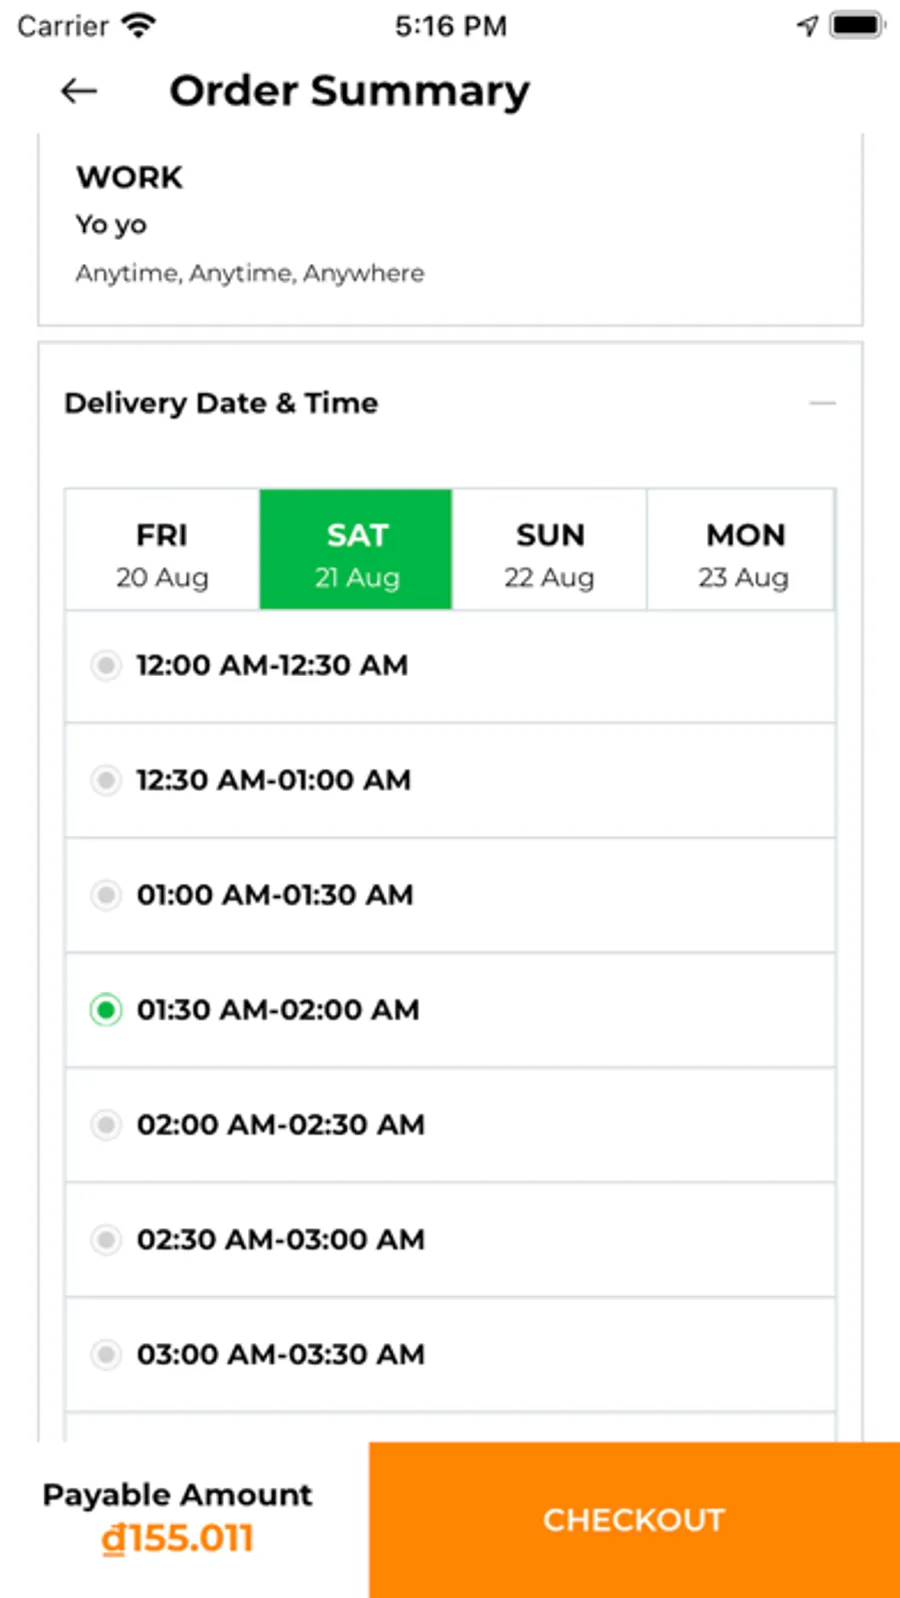Click the Wi-Fi status bar icon
Screen dimensions: 900x1598
(x=138, y=26)
